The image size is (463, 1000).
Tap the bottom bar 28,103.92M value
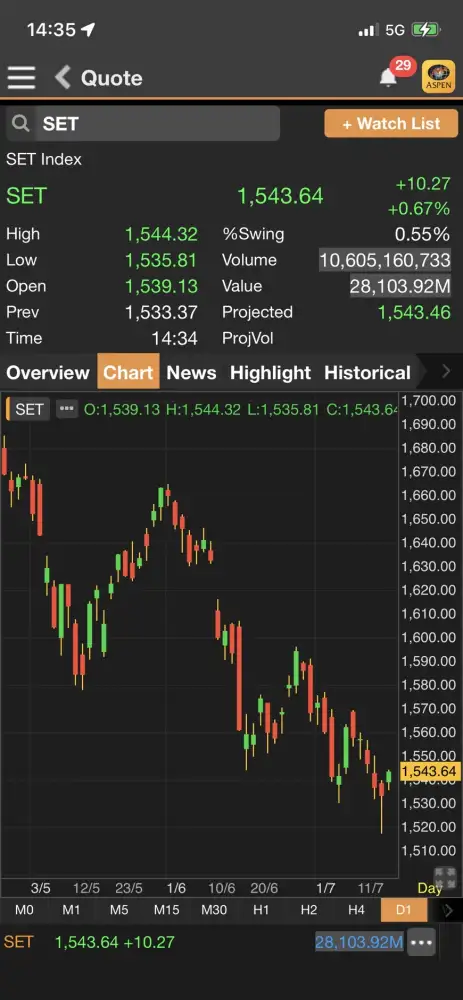359,943
